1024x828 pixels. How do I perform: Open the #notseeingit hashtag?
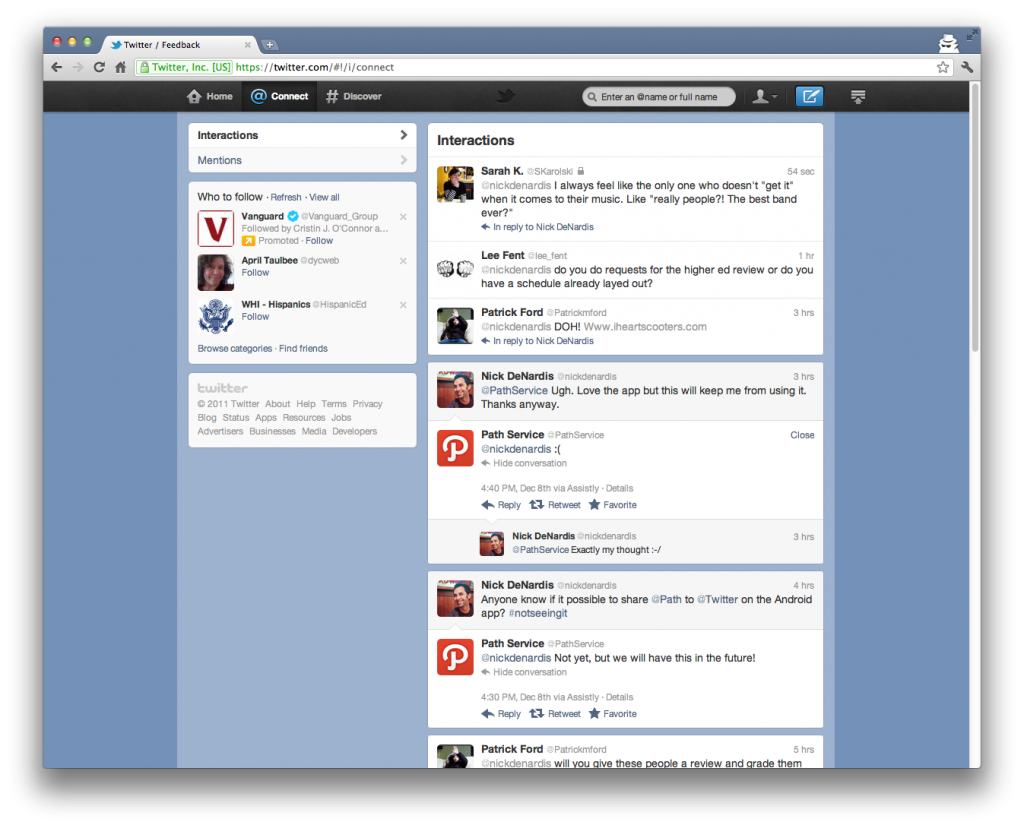coord(537,614)
